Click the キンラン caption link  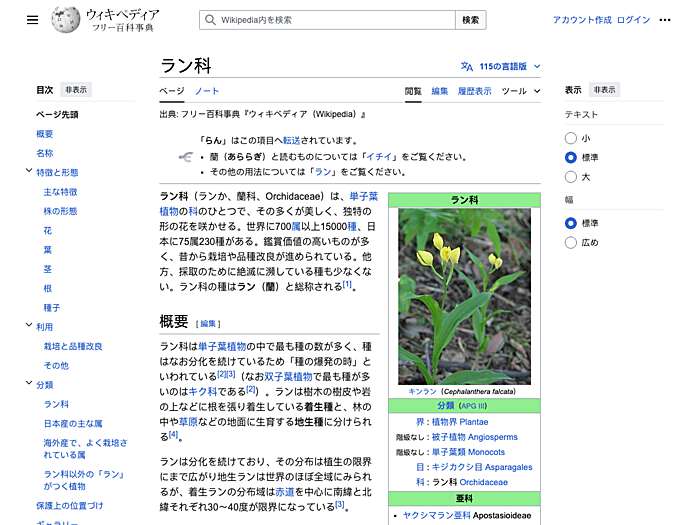point(422,392)
